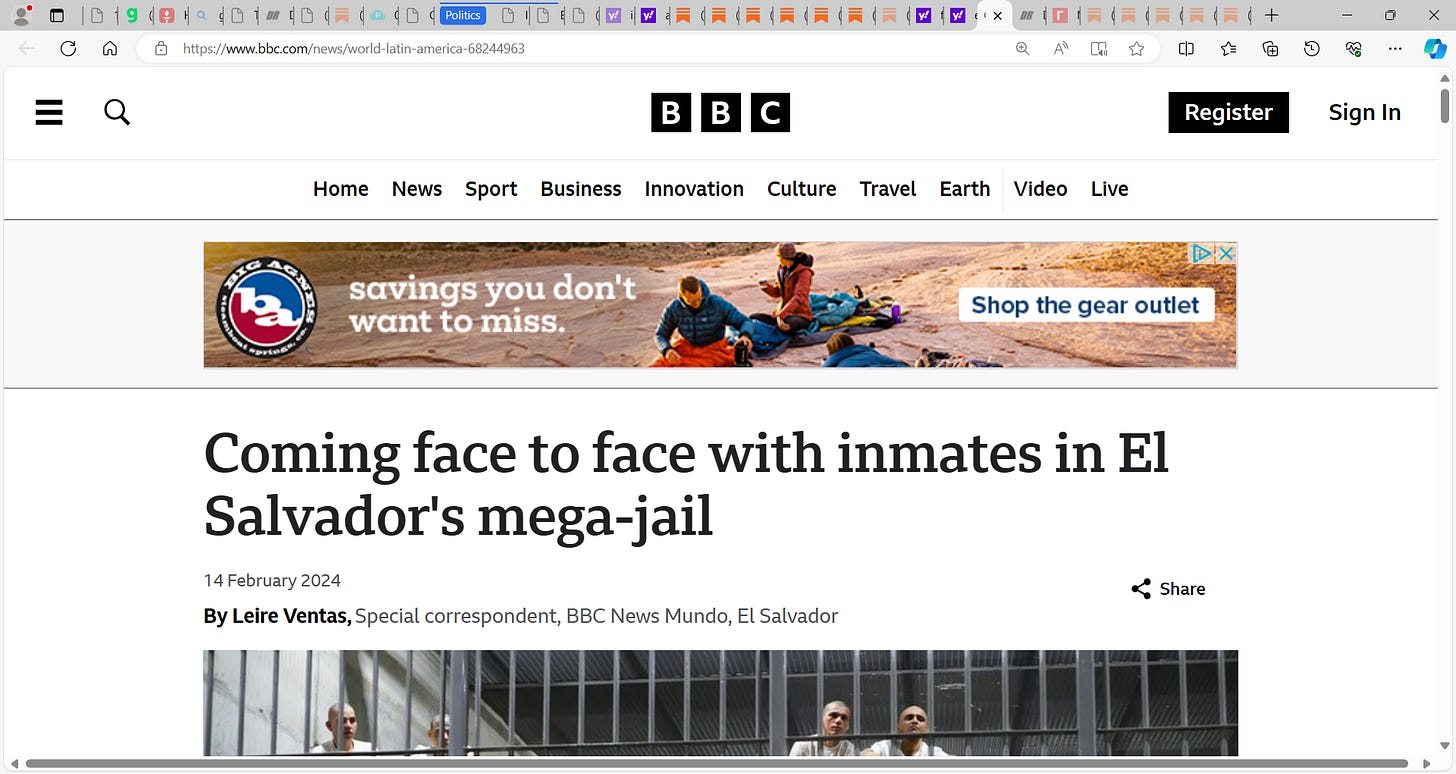Open the read aloud icon
This screenshot has width=1456, height=774.
[1061, 48]
